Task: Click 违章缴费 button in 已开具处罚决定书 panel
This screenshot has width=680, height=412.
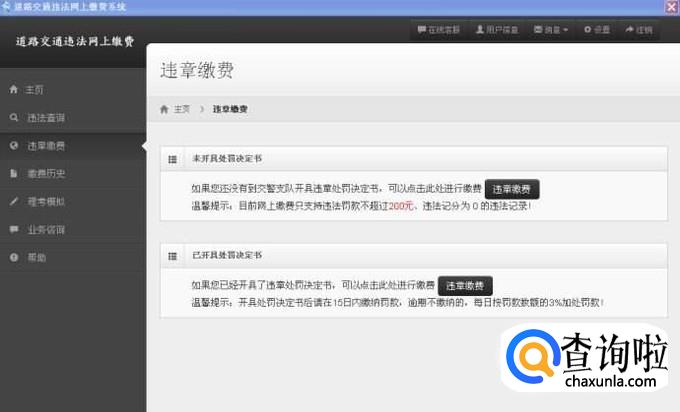Action: [465, 286]
